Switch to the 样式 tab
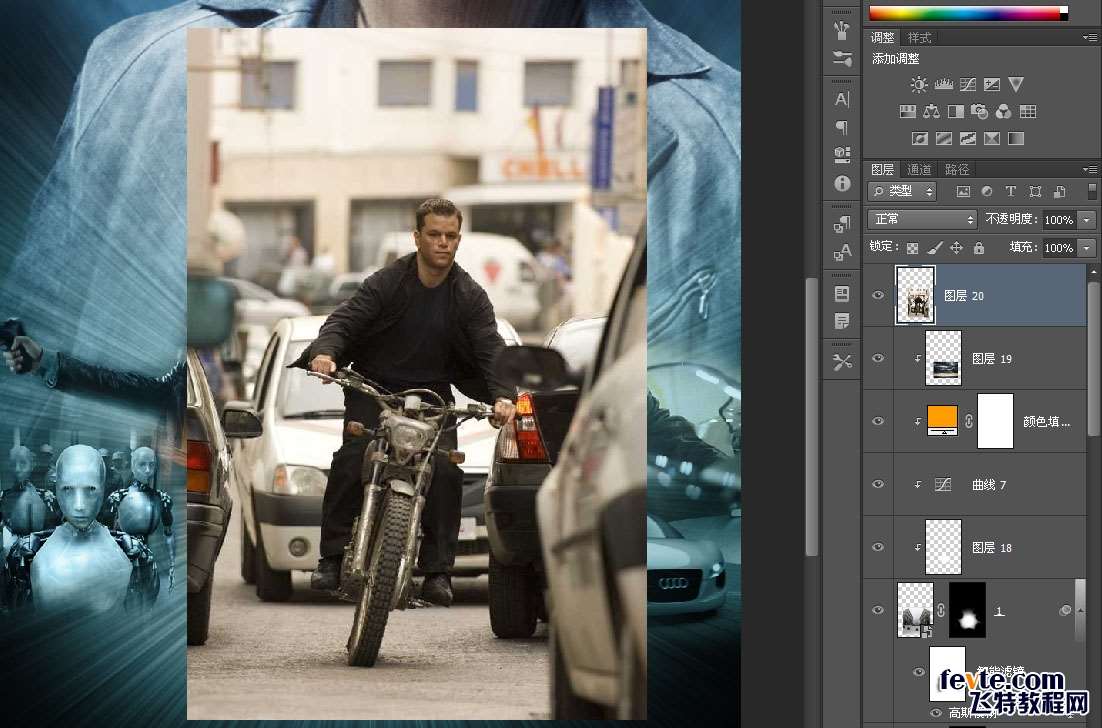Screen dimensions: 1102x728 point(919,37)
